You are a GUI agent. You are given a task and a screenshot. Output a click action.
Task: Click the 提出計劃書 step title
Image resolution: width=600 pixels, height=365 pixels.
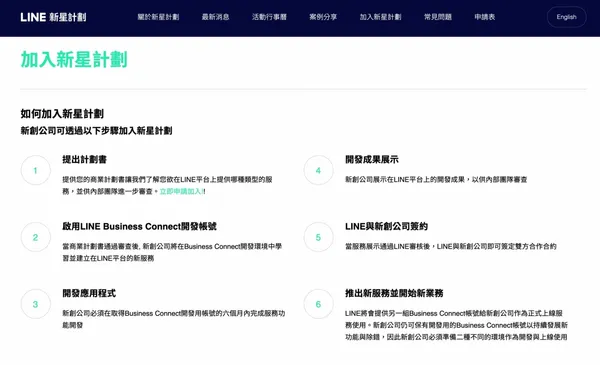click(x=85, y=160)
